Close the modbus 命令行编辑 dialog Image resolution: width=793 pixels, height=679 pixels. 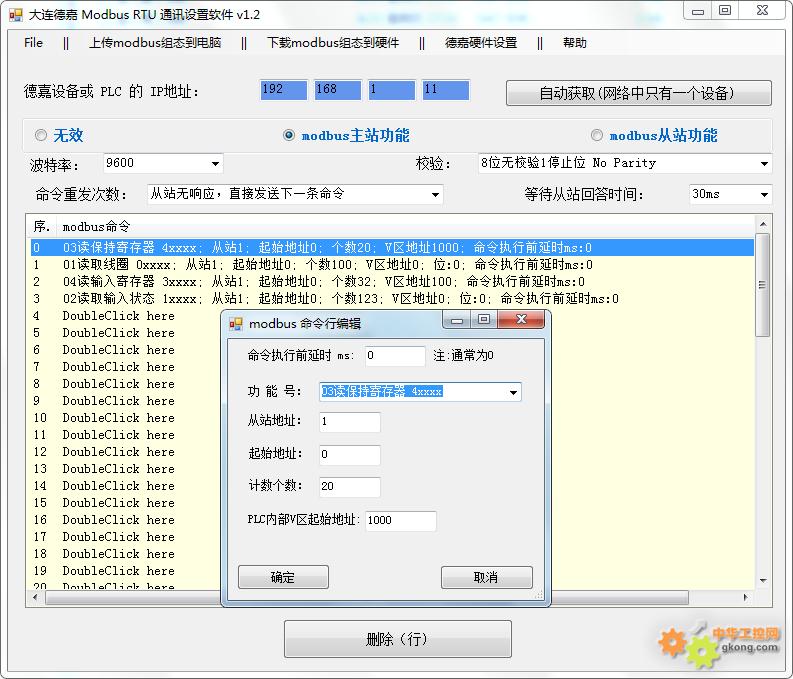[x=521, y=320]
